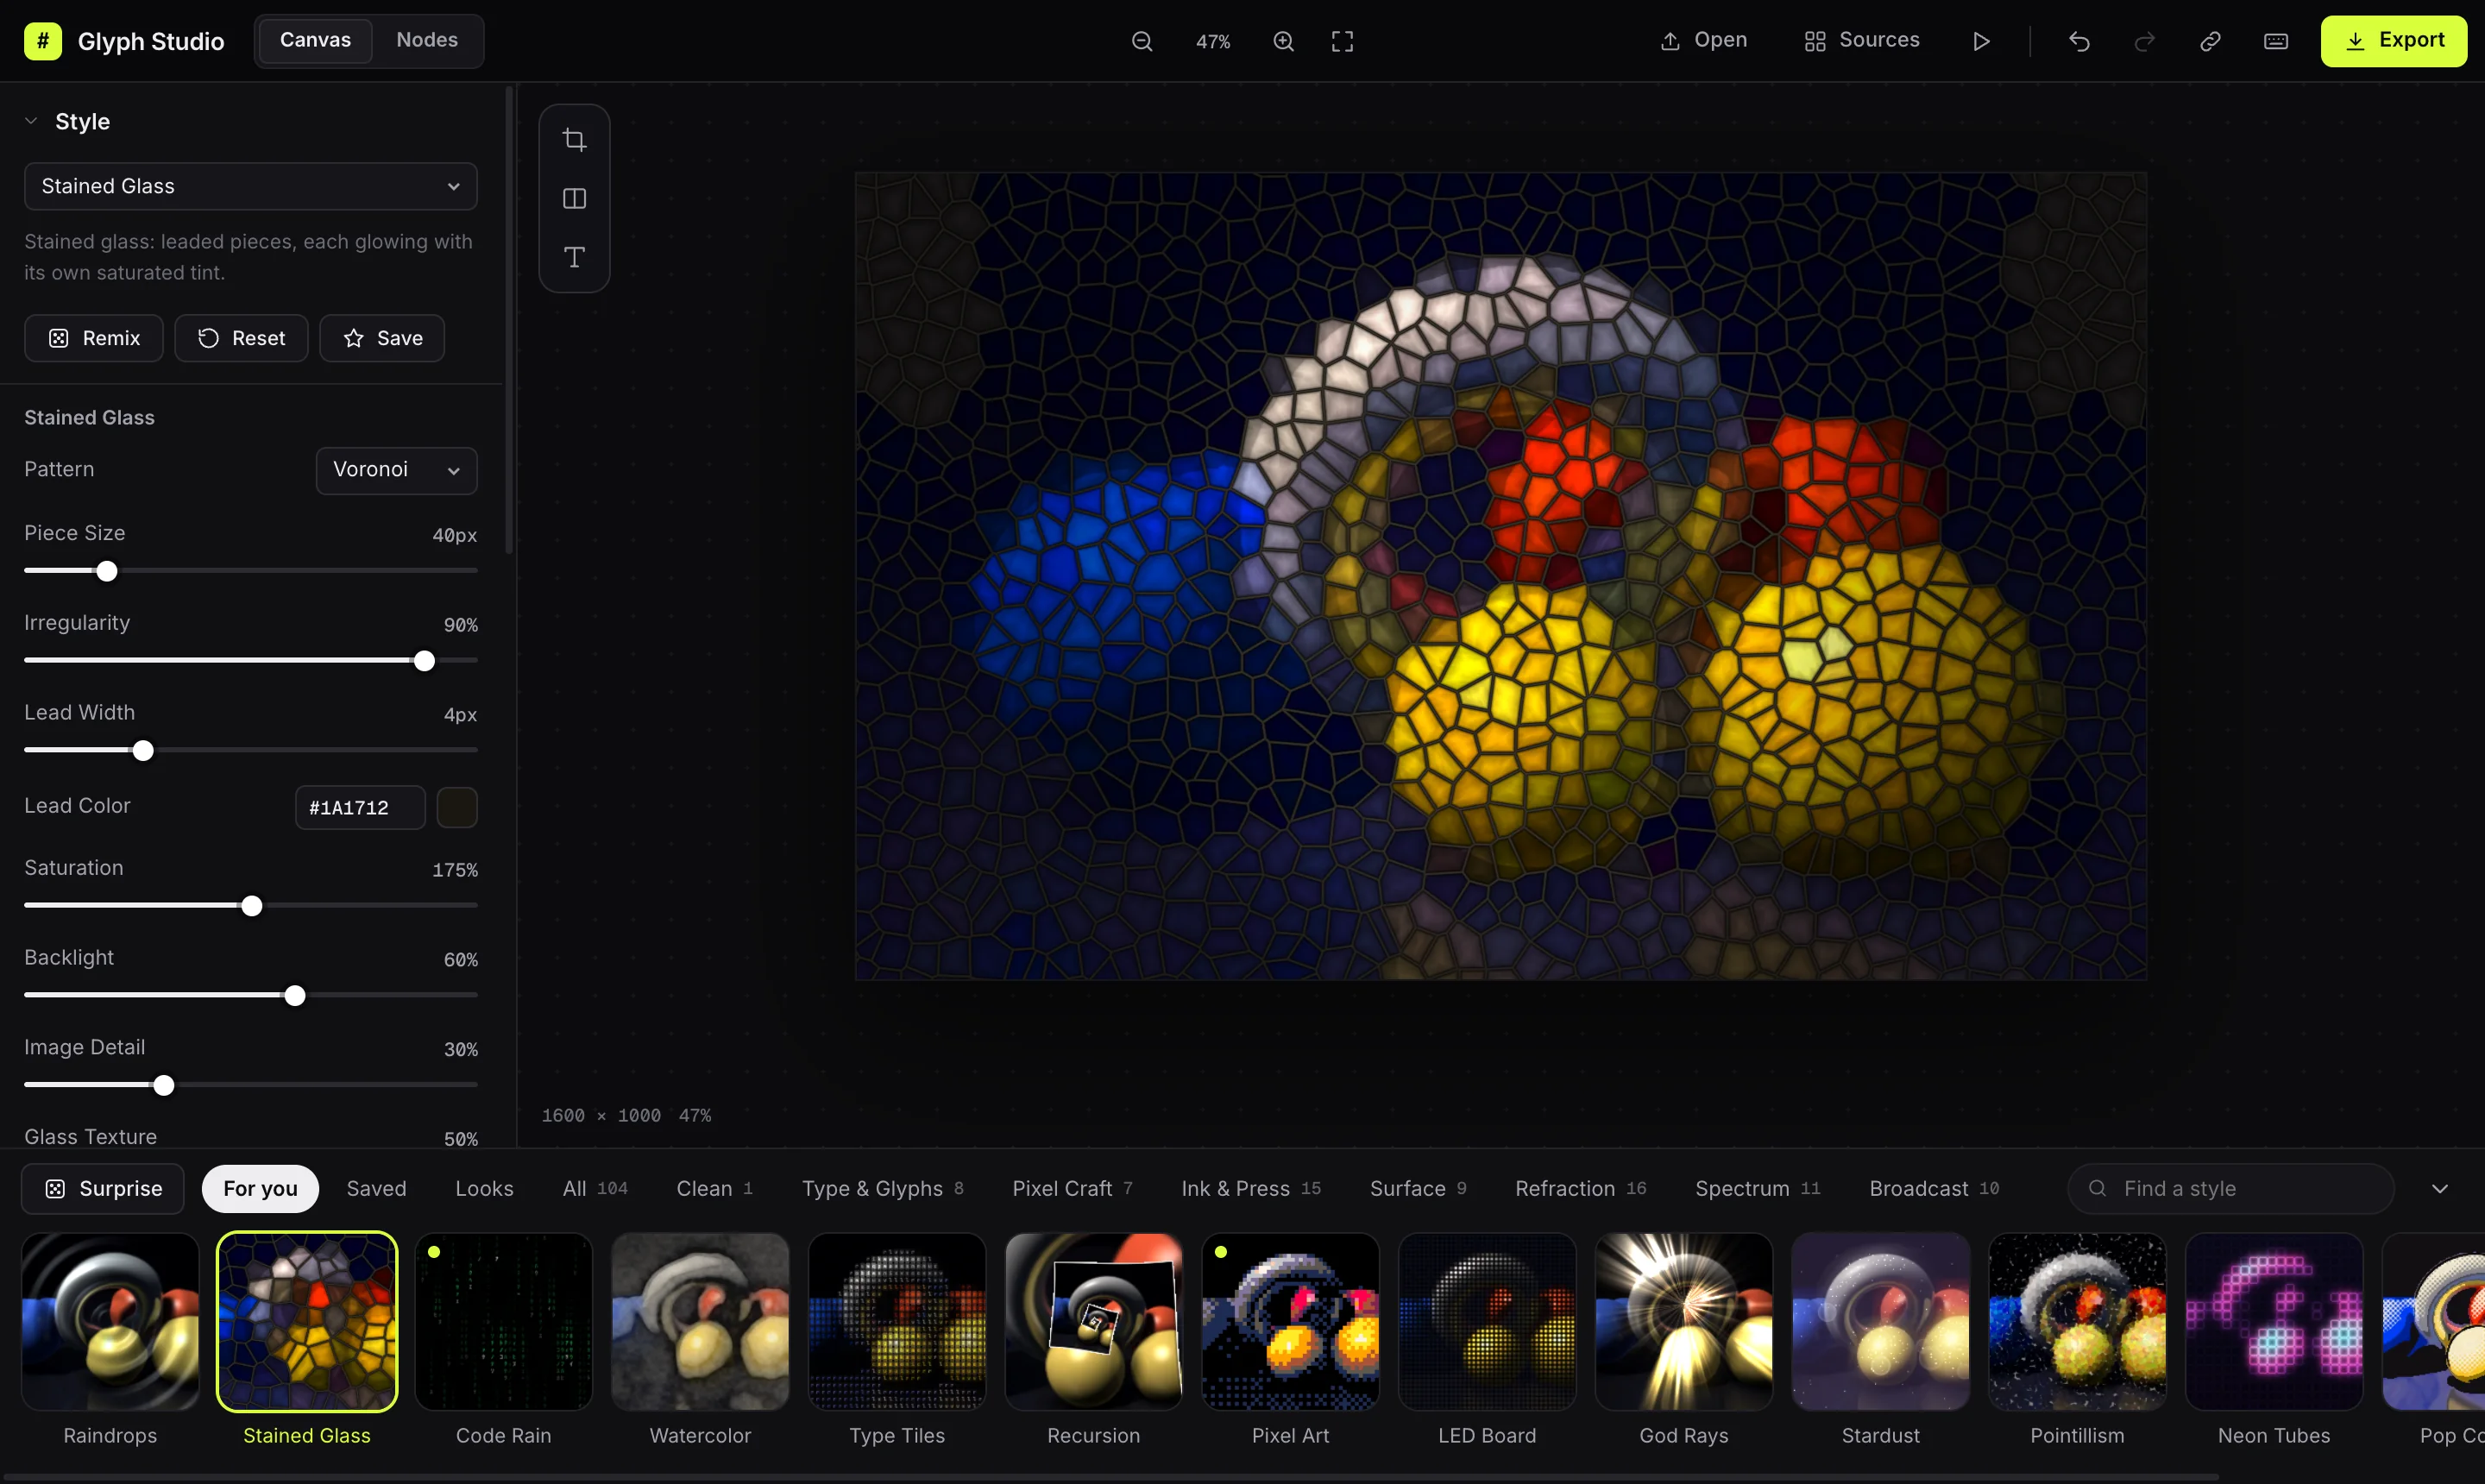Image resolution: width=2485 pixels, height=1484 pixels.
Task: Click Open to load a file
Action: 1703,41
